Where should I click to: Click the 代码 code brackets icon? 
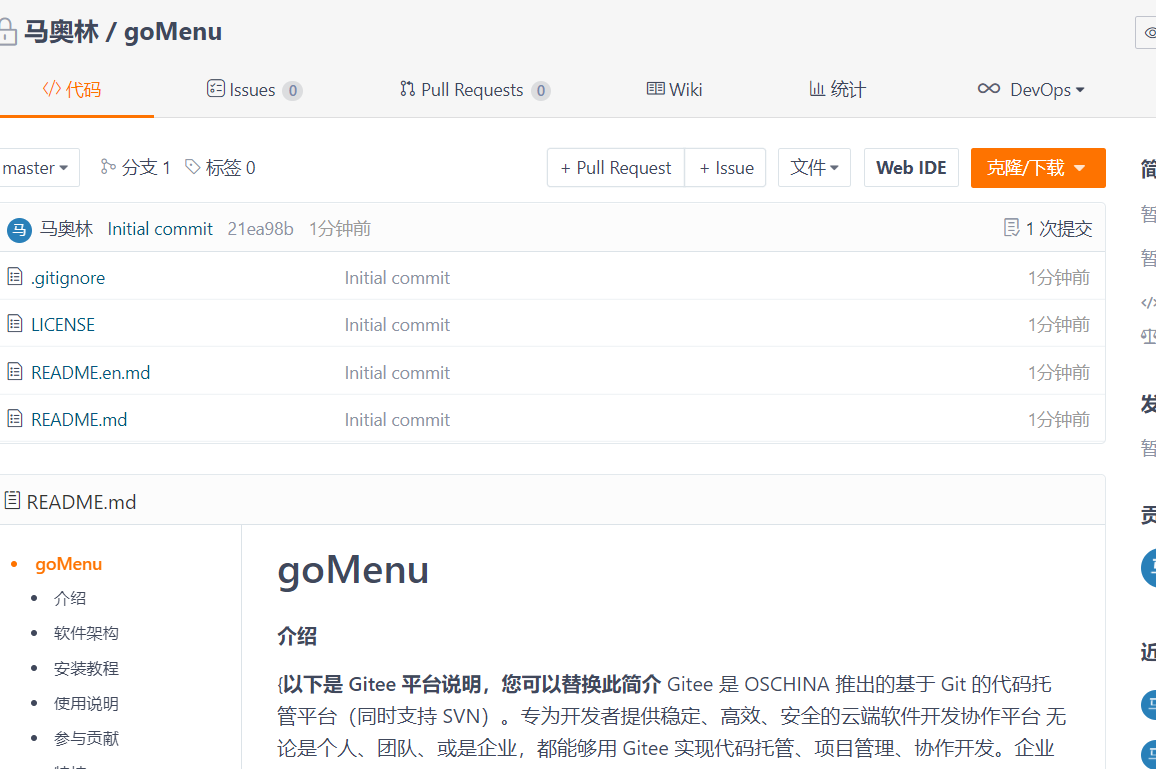tap(51, 88)
